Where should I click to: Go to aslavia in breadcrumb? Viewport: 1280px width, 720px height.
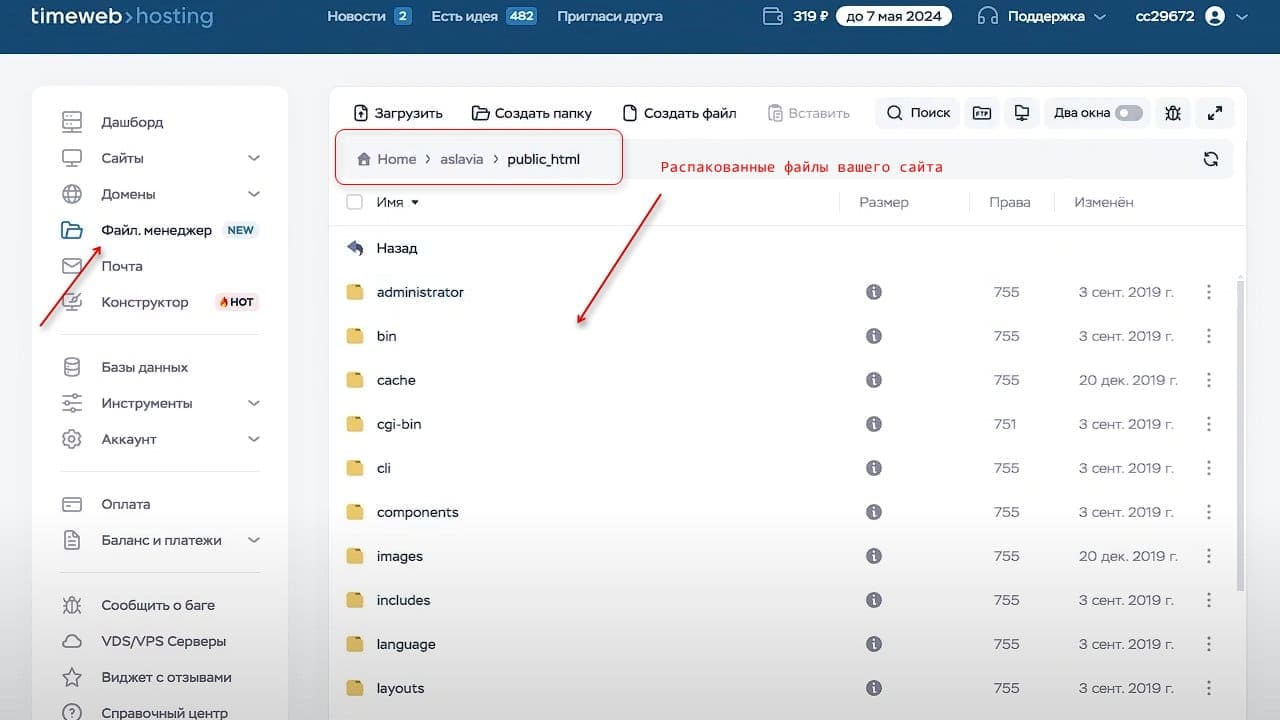pyautogui.click(x=462, y=159)
